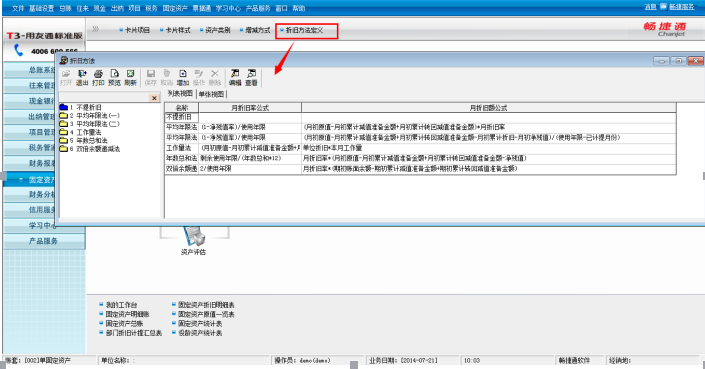Screen dimensions: 705x369
Task: Click the 编辑 (edit) toolbar icon
Action: click(x=235, y=77)
